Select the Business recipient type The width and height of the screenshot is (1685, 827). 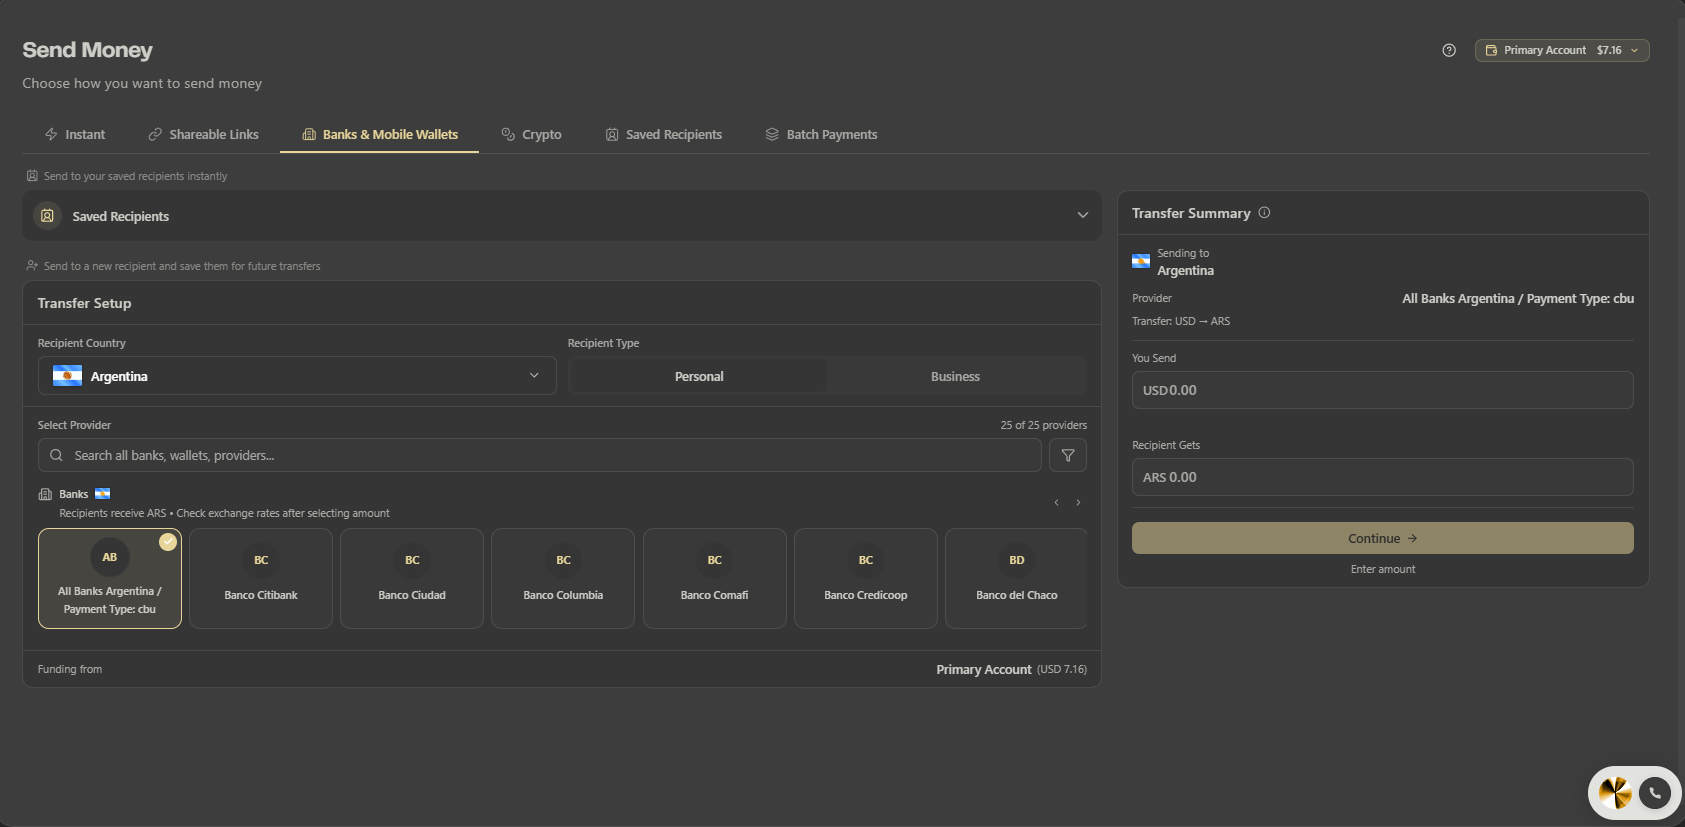955,377
